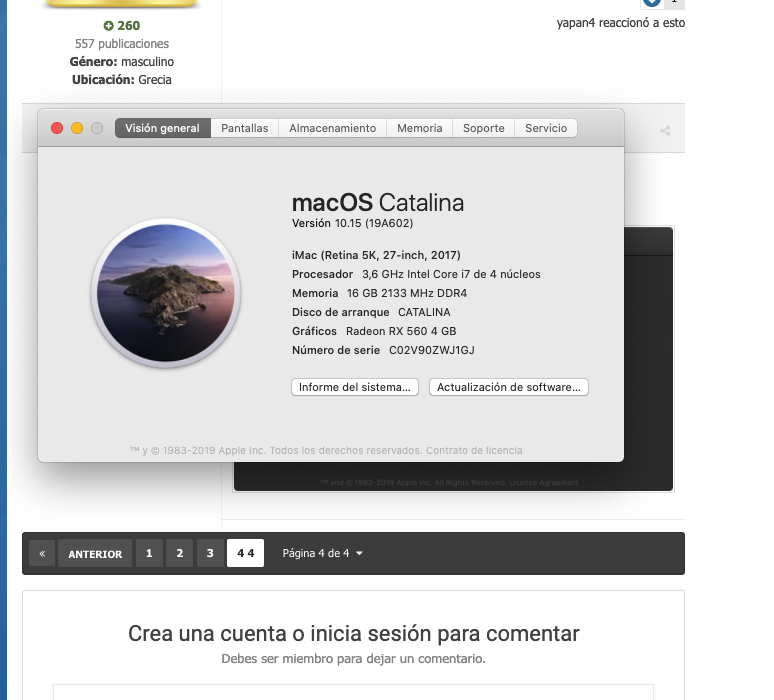774x700 pixels.
Task: Go to page 2
Action: pos(180,553)
